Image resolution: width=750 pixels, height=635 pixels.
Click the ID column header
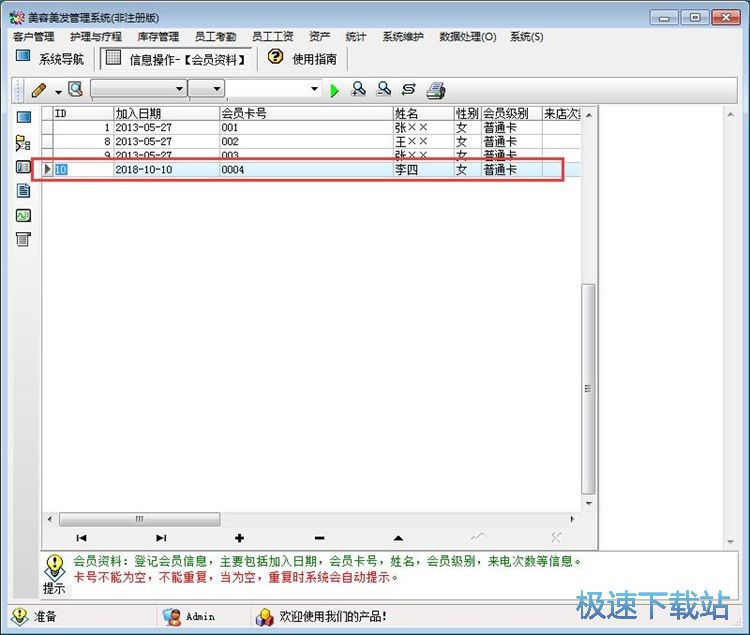(83, 113)
